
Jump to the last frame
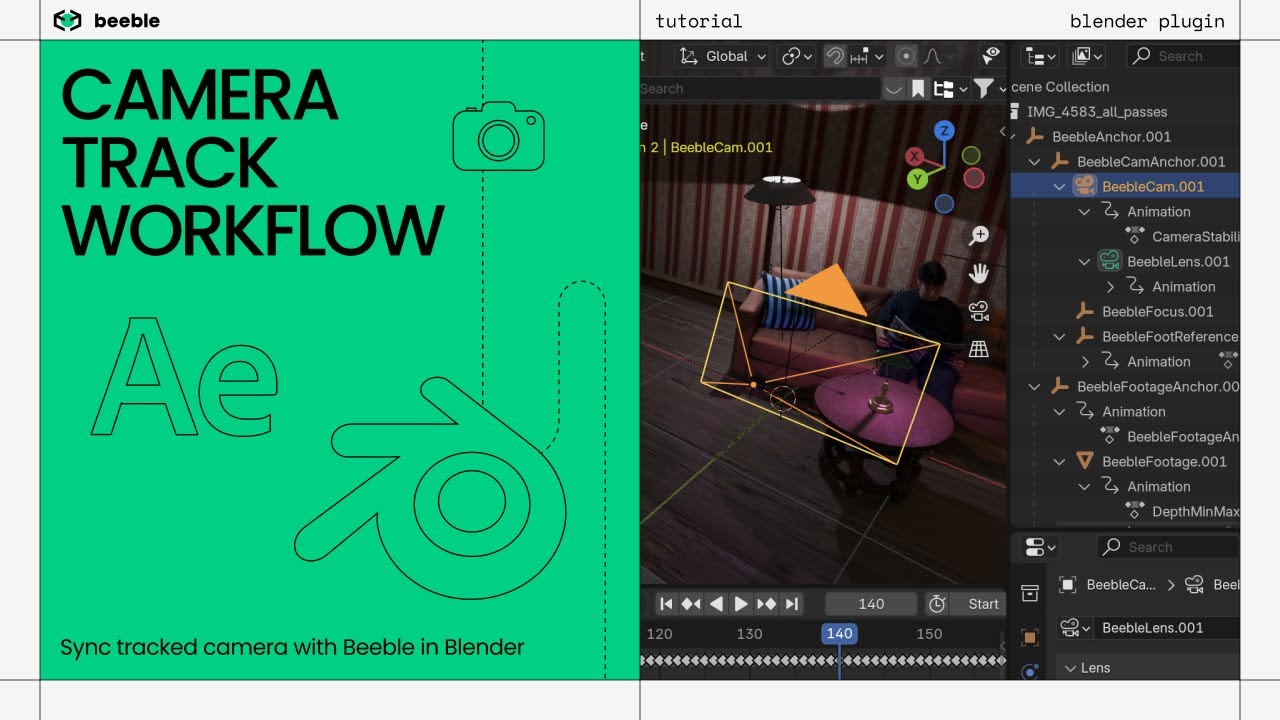coord(792,604)
